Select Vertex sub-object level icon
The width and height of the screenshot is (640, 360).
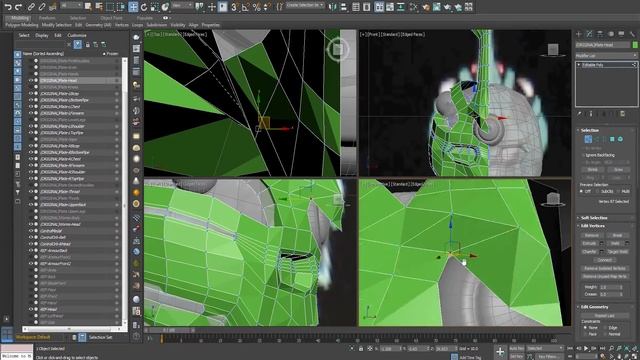pos(588,139)
